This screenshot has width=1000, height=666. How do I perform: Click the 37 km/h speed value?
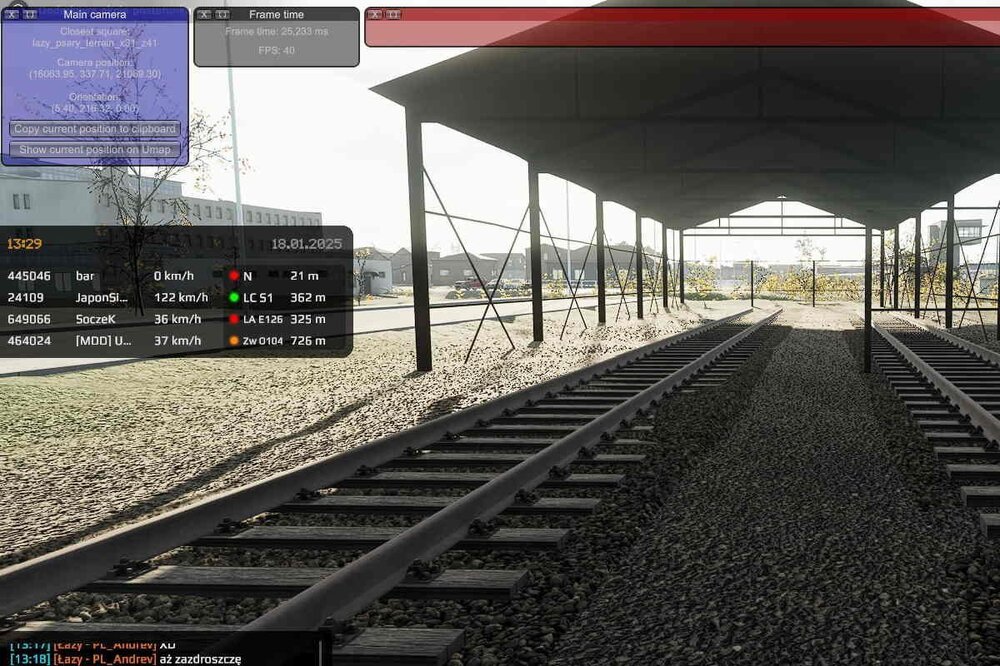point(177,341)
